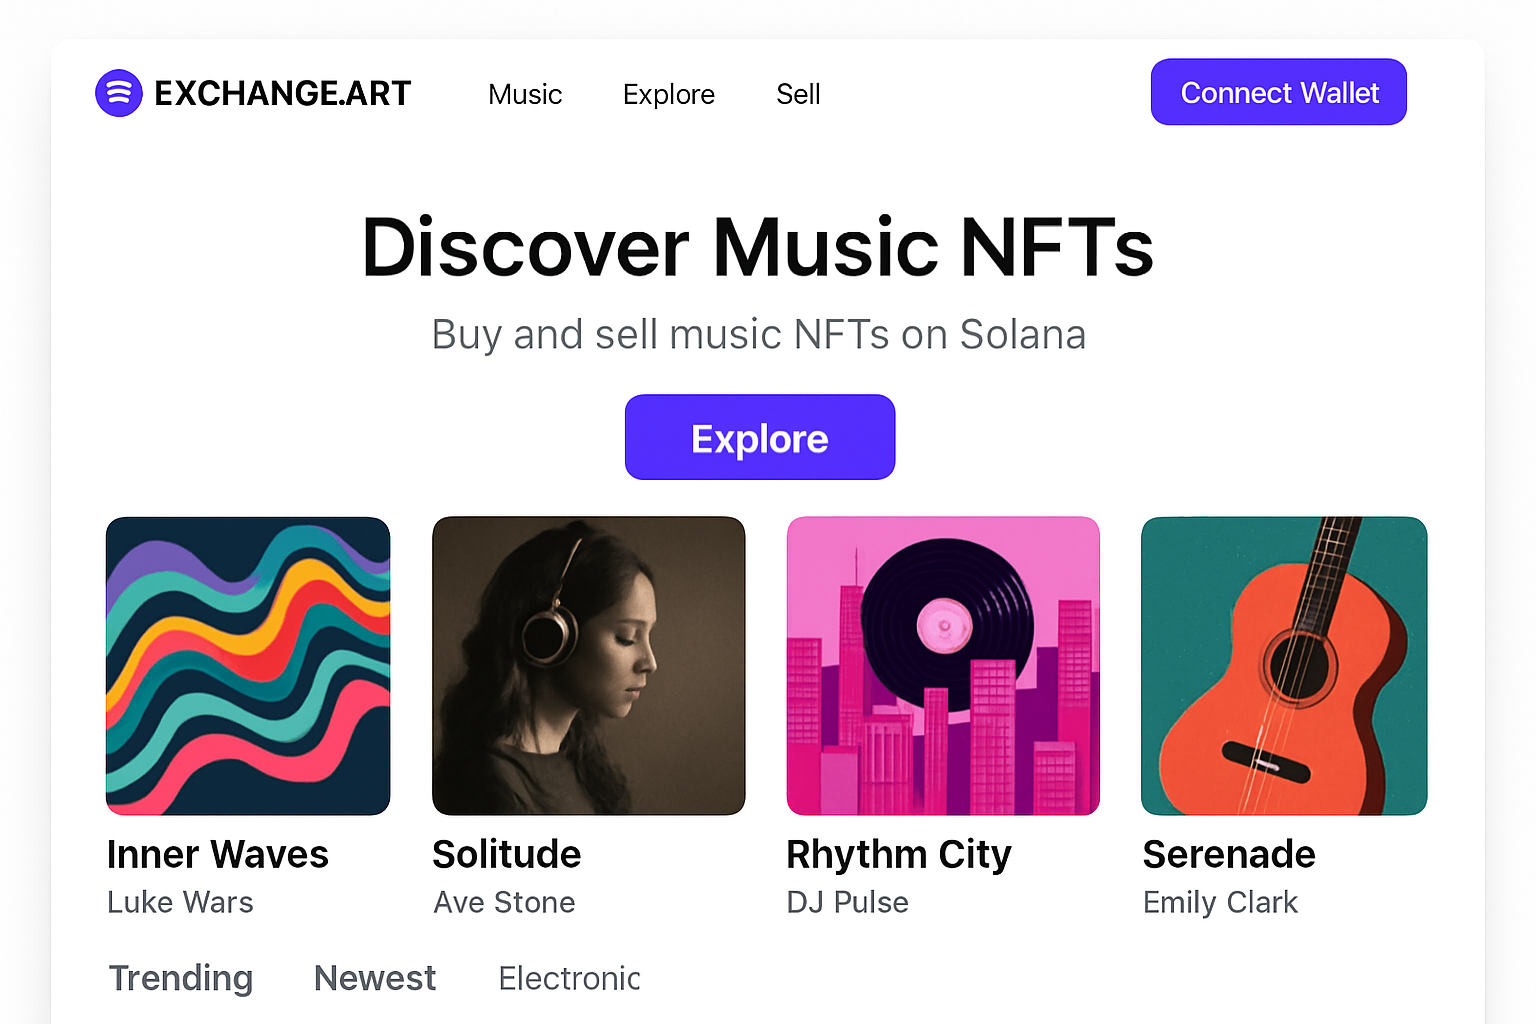Open the Inner Waves NFT artwork
1536x1024 pixels.
tap(248, 665)
